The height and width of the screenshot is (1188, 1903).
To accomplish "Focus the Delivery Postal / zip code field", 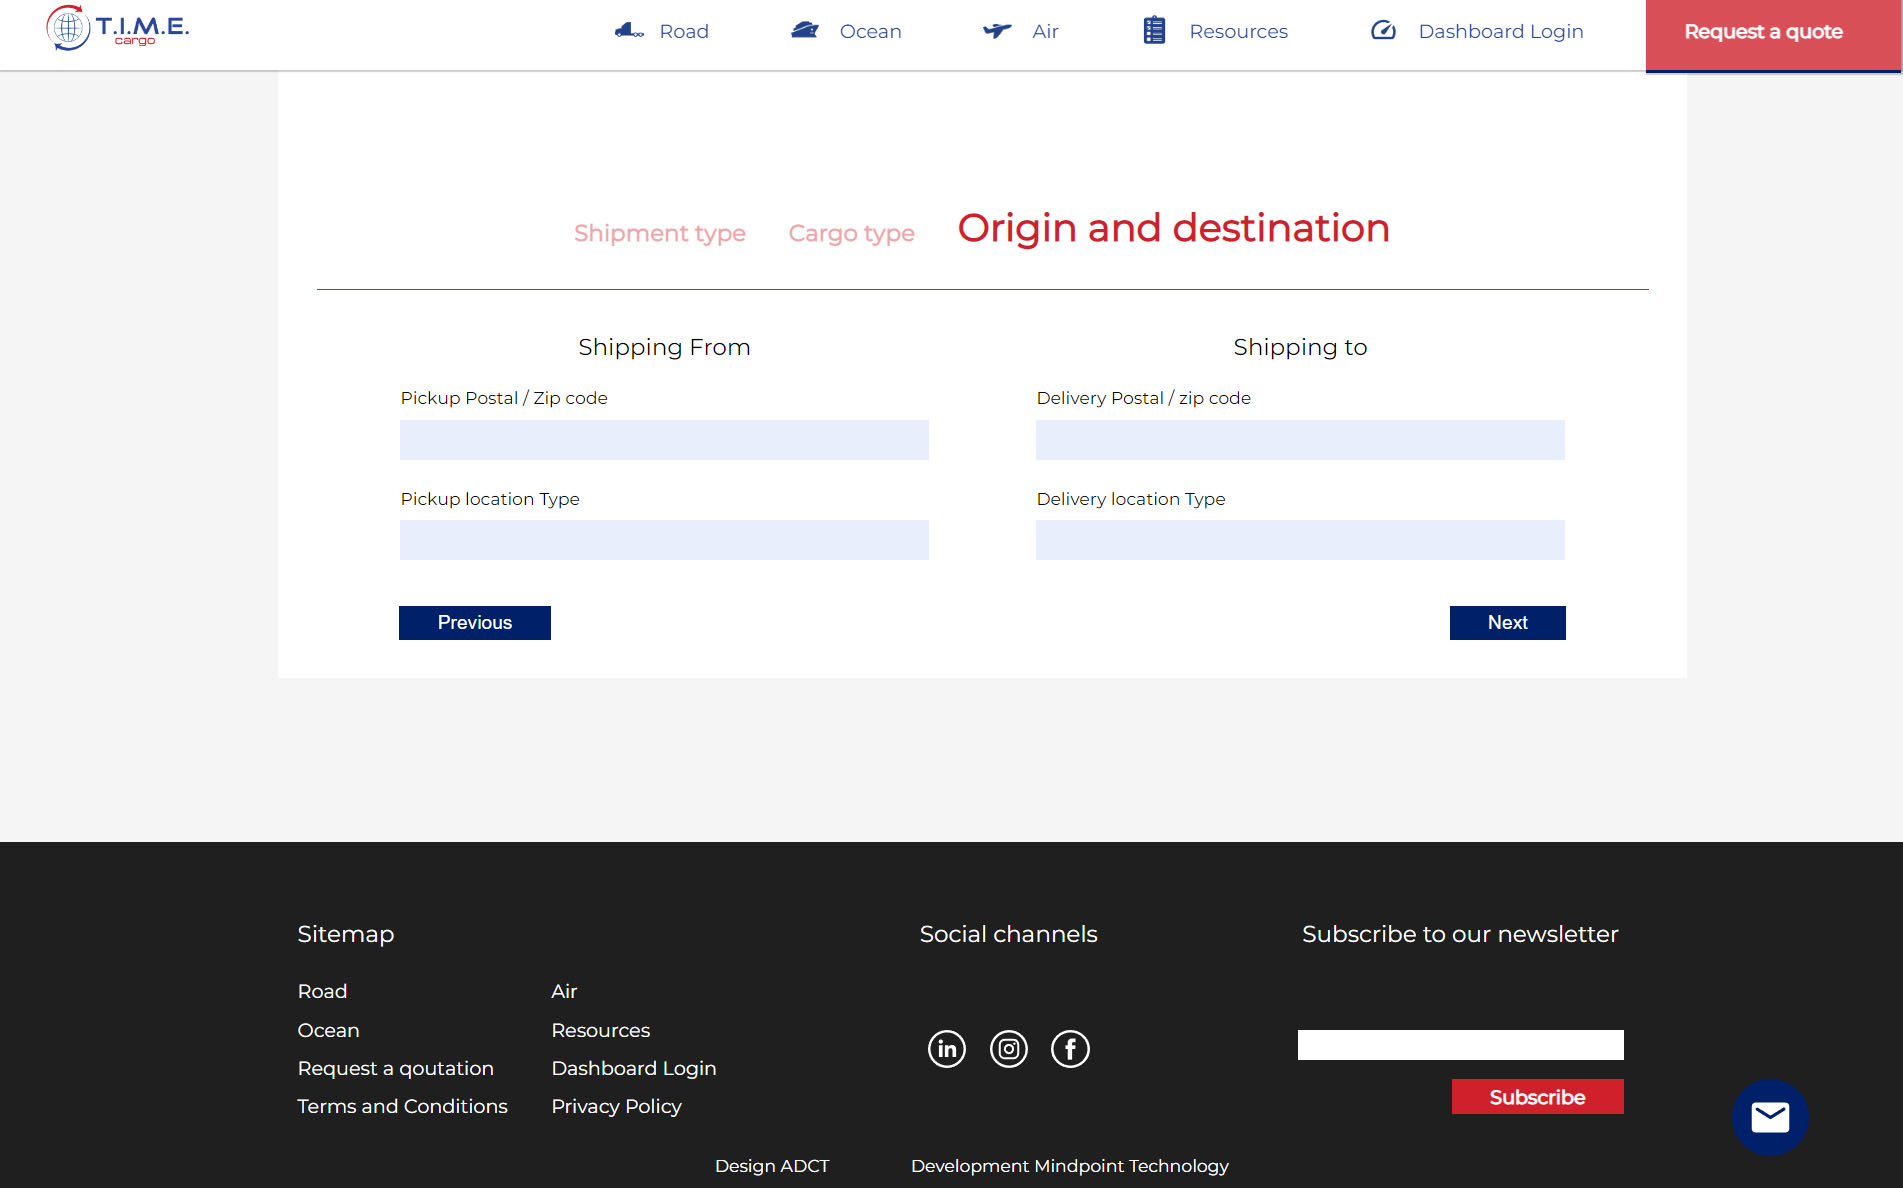I will [1300, 440].
